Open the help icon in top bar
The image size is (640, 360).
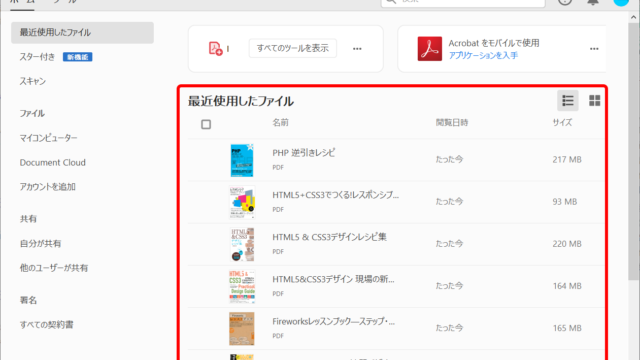(565, 2)
